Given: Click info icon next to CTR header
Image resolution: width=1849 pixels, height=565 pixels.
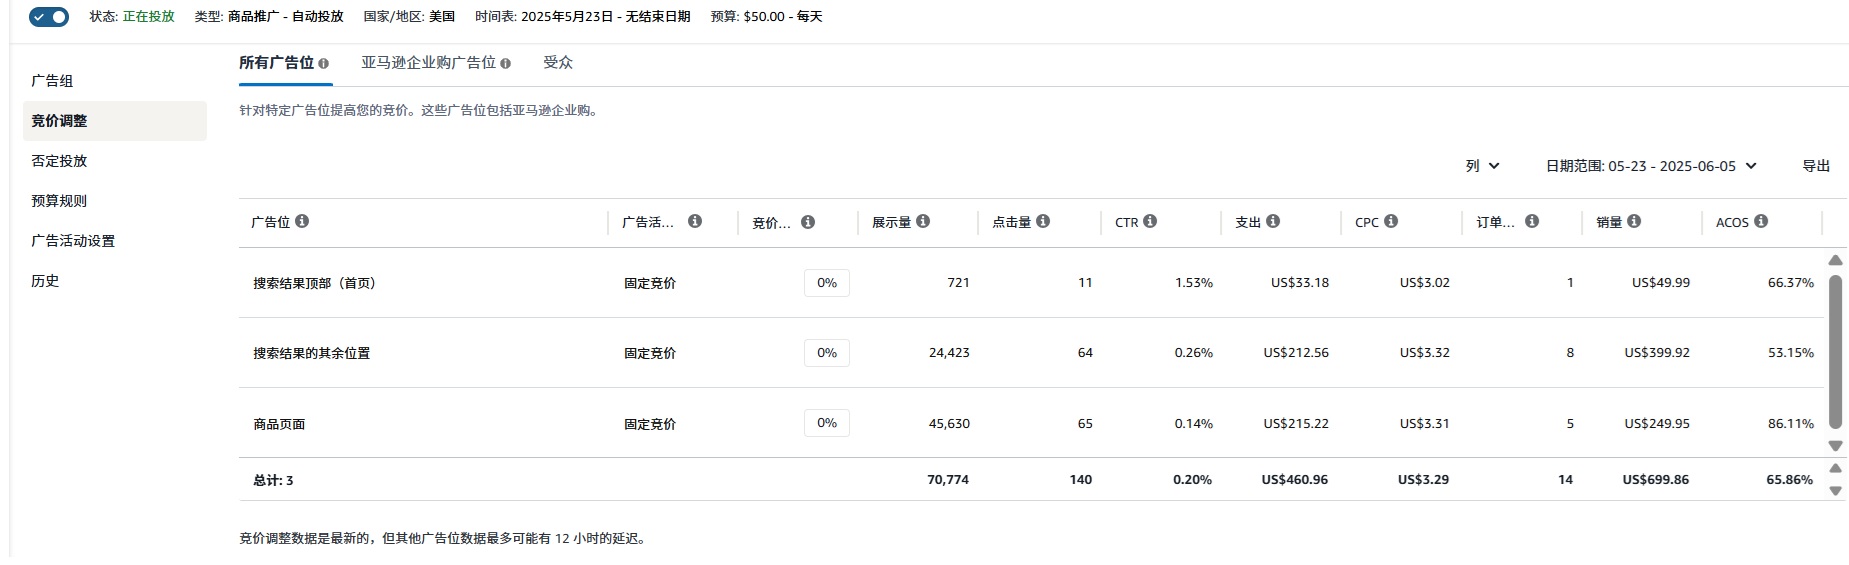Looking at the screenshot, I should click(x=1150, y=221).
